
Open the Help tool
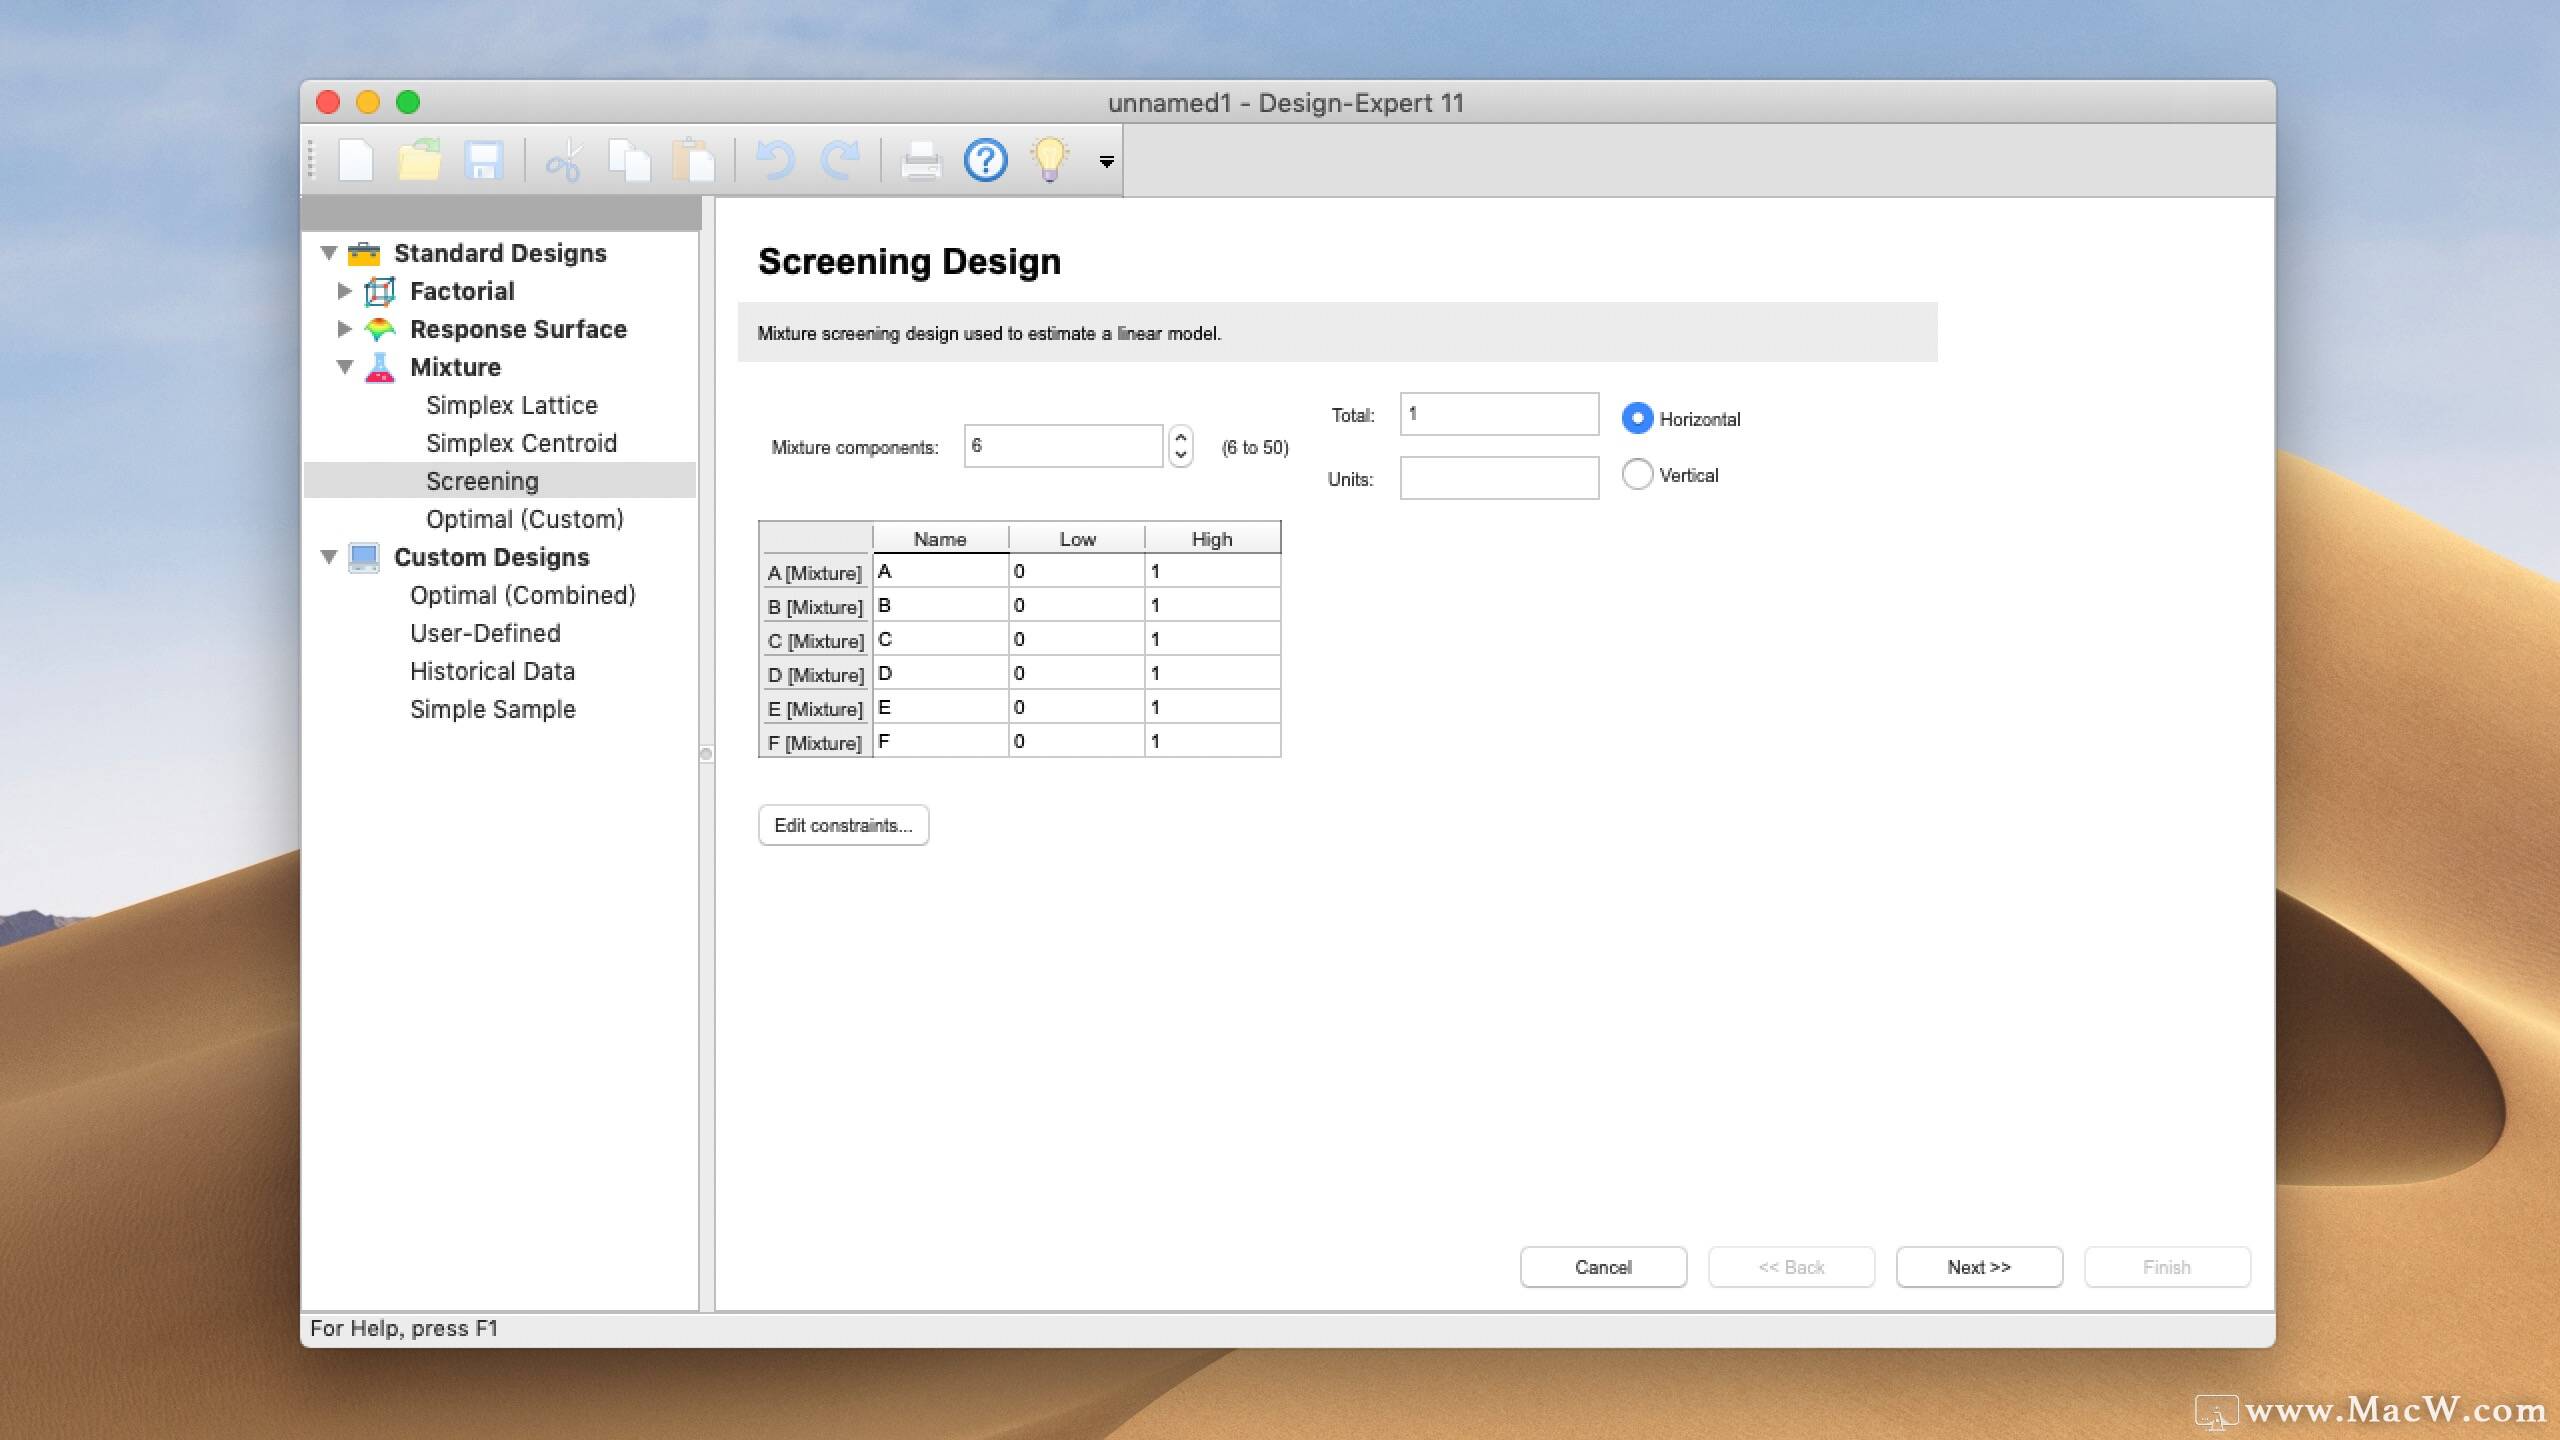pos(985,160)
